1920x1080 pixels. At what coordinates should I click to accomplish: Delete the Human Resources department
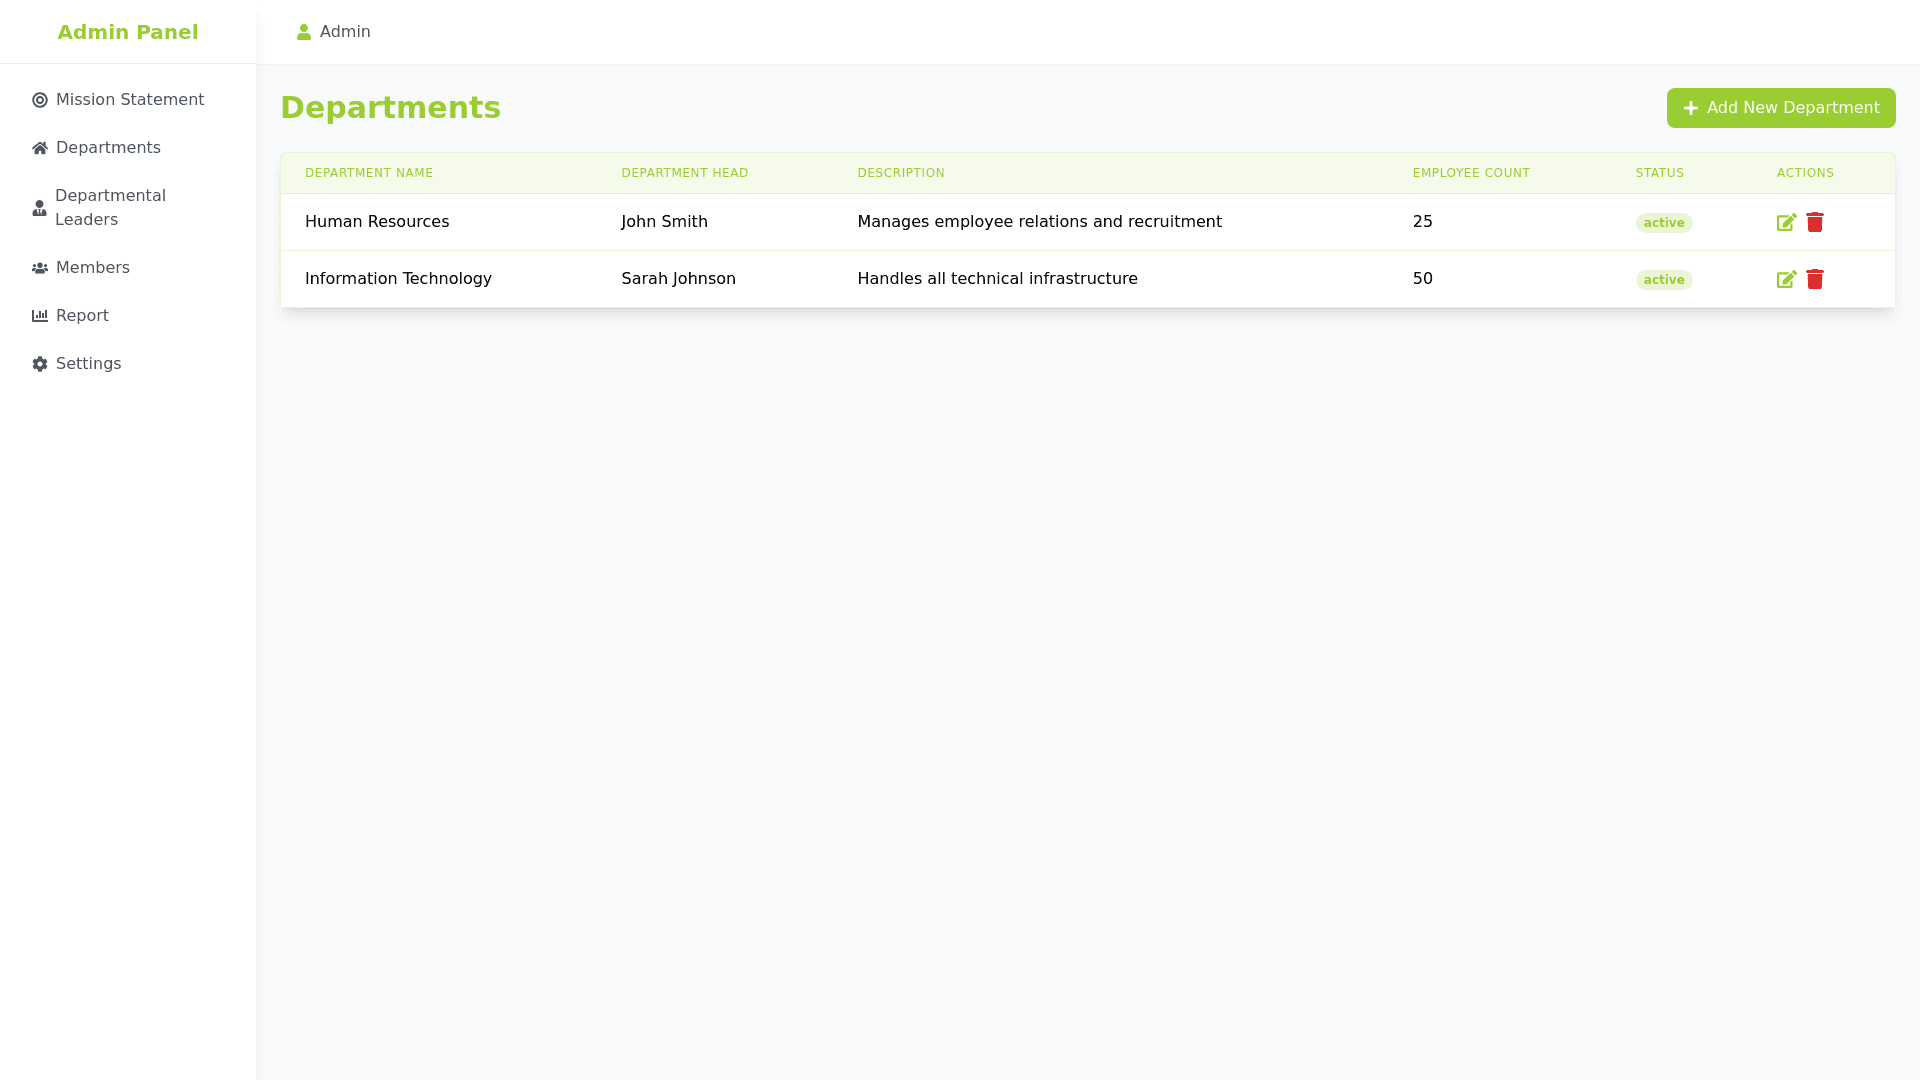pos(1815,222)
